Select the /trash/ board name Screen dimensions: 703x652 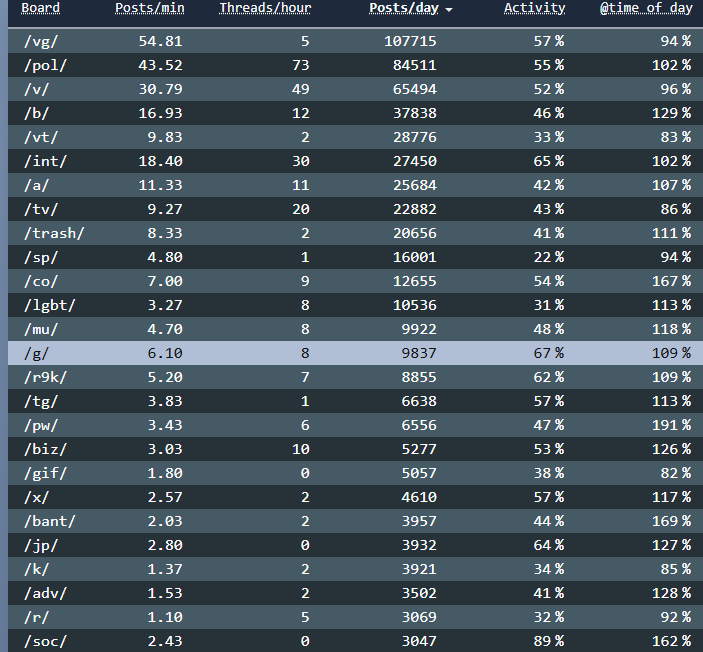[x=54, y=233]
